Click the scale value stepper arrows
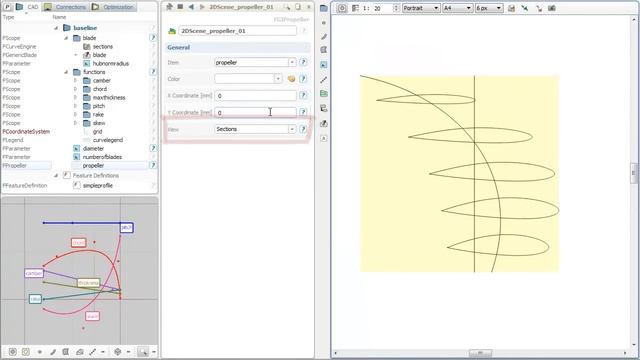This screenshot has width=640, height=360. pyautogui.click(x=396, y=8)
